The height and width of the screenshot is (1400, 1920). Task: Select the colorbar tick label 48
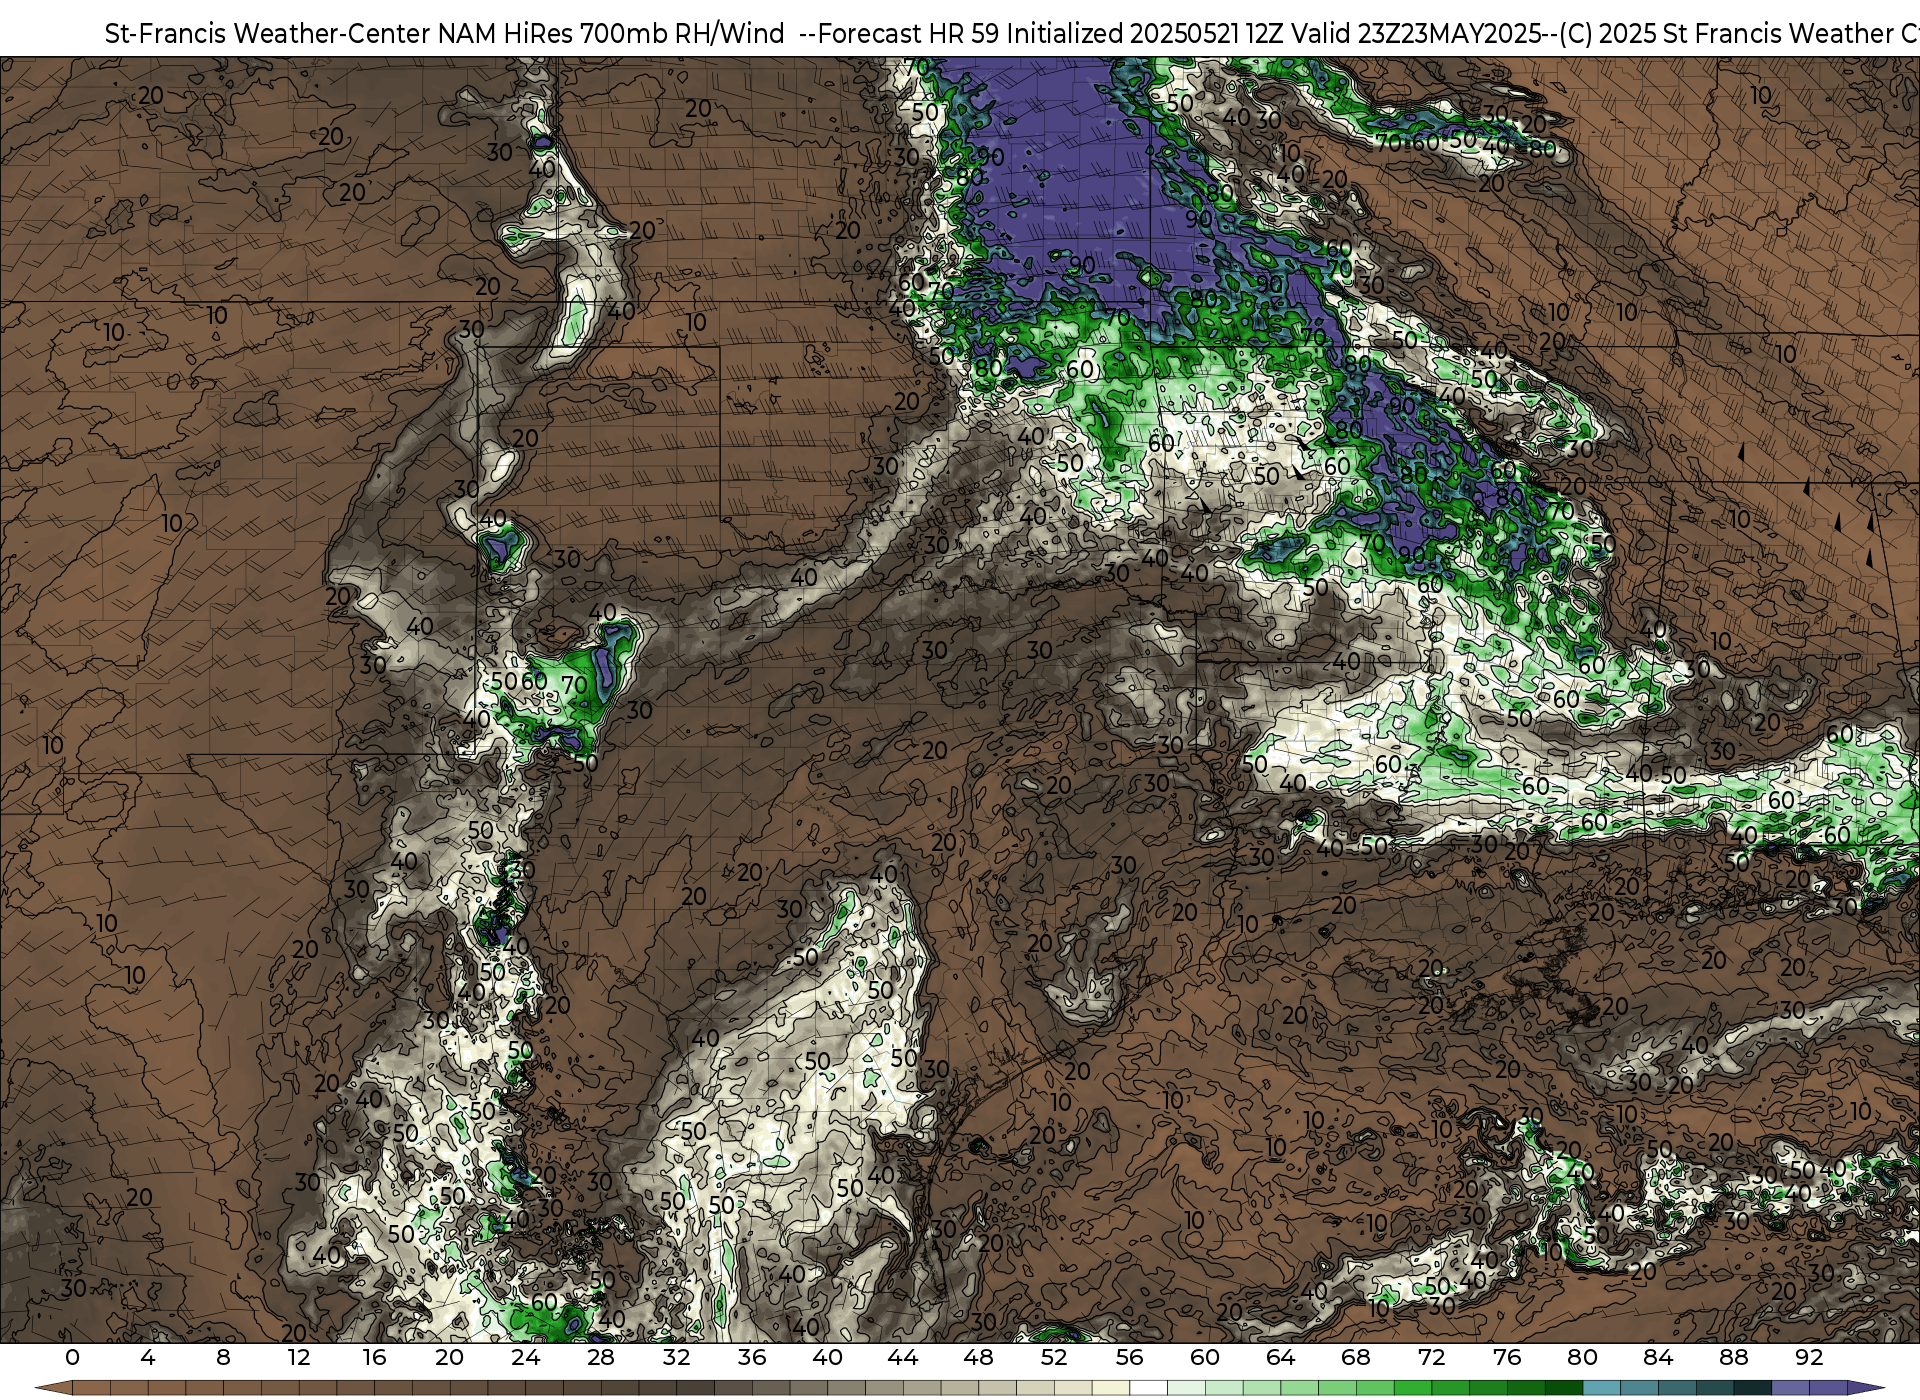[978, 1358]
